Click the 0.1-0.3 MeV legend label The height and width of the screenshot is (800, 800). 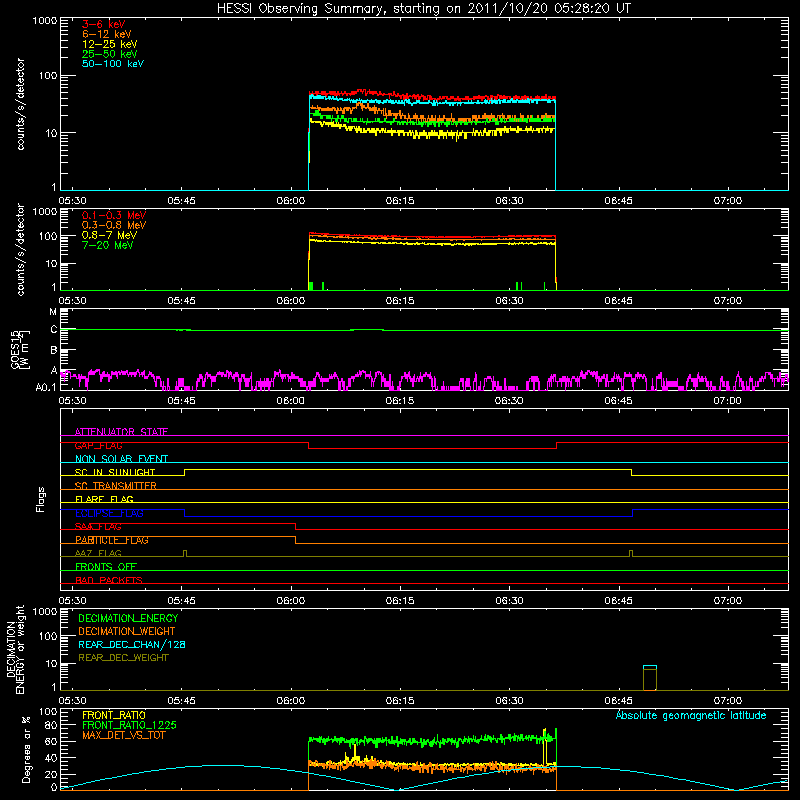(114, 215)
